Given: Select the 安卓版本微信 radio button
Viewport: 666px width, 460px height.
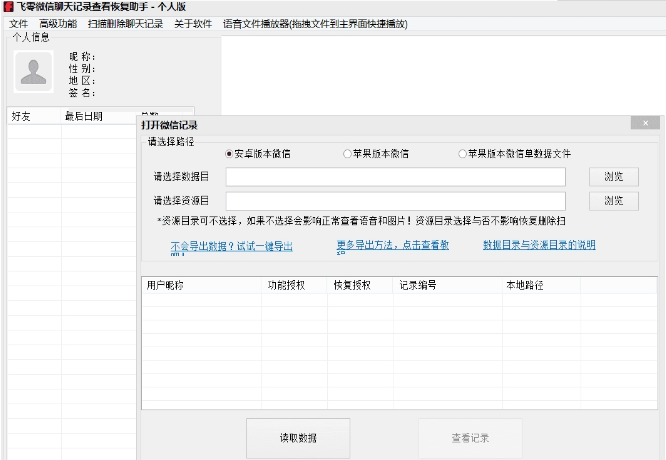Looking at the screenshot, I should pos(258,154).
